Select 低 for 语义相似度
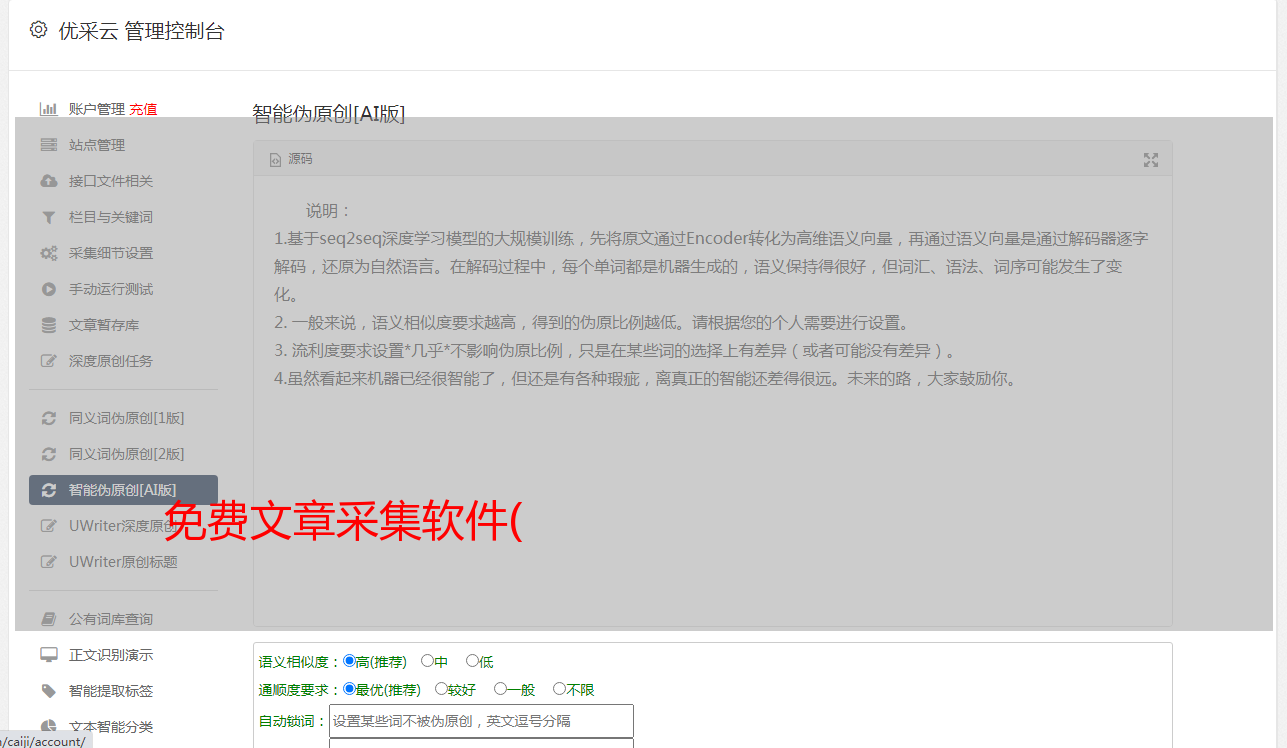1287x748 pixels. click(x=473, y=661)
